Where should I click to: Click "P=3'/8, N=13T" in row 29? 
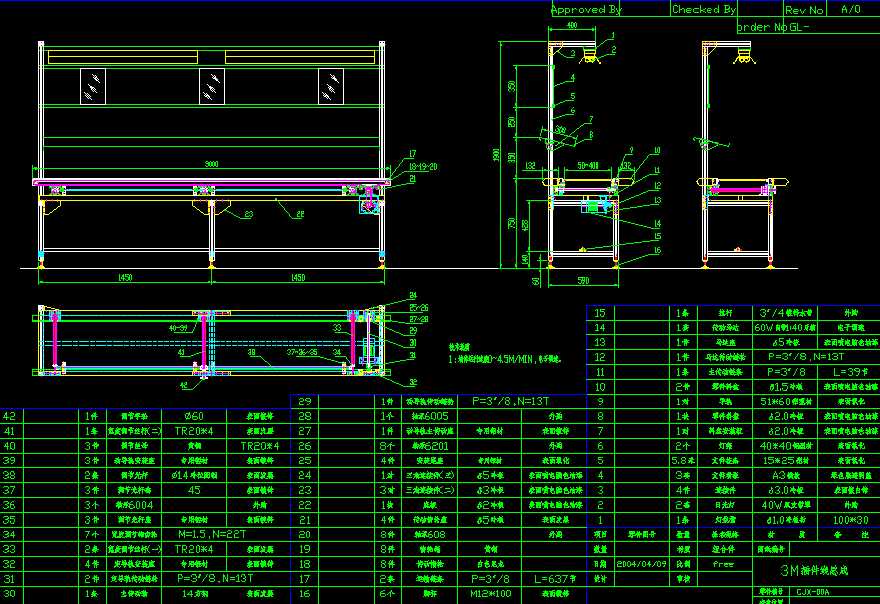pyautogui.click(x=510, y=401)
